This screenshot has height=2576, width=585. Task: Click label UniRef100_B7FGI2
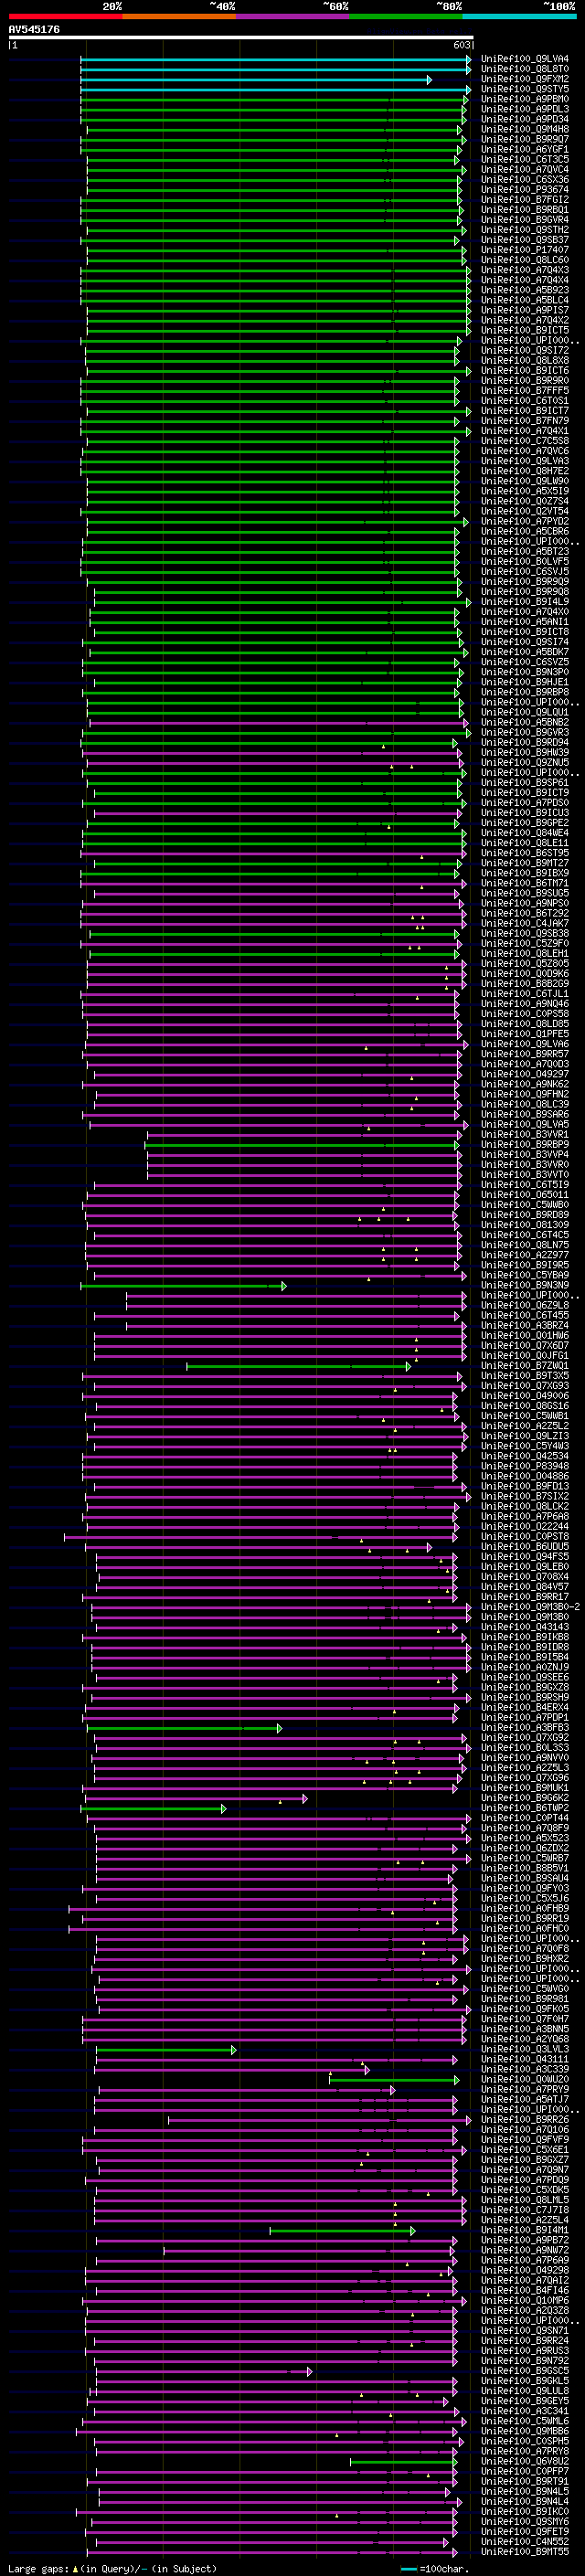(525, 200)
